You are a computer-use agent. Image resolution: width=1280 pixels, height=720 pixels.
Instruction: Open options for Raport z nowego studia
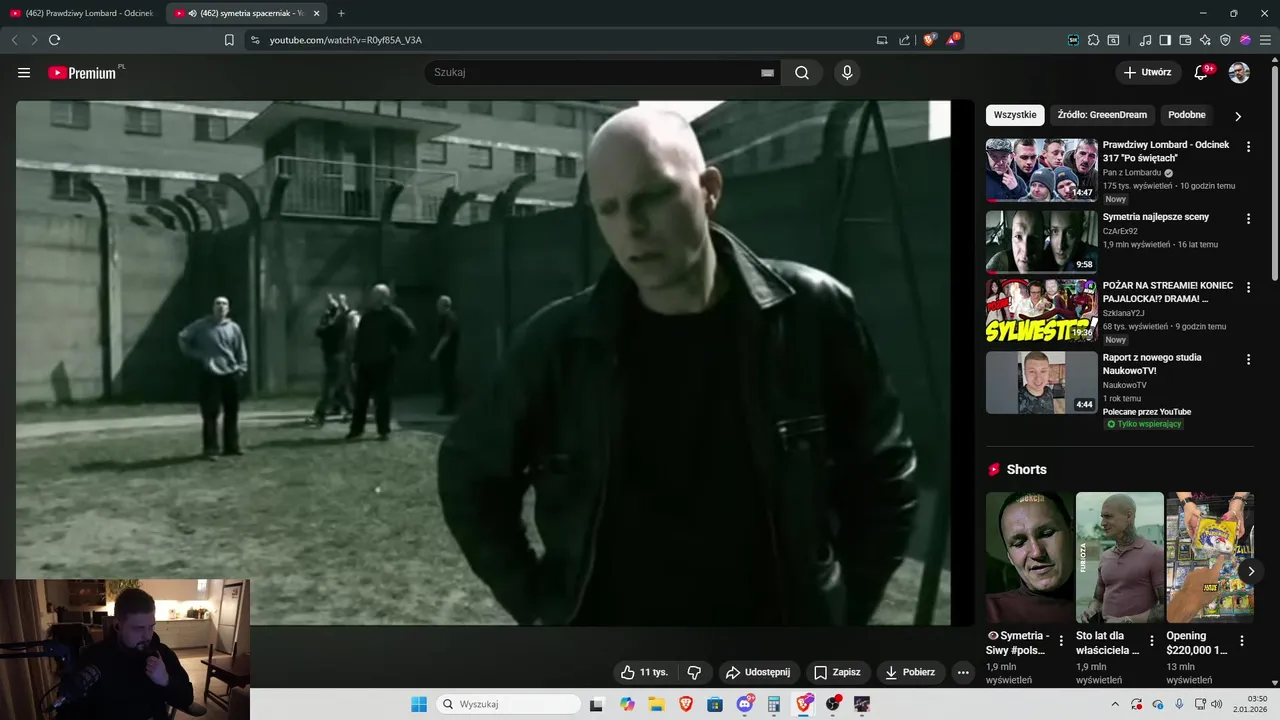1248,359
